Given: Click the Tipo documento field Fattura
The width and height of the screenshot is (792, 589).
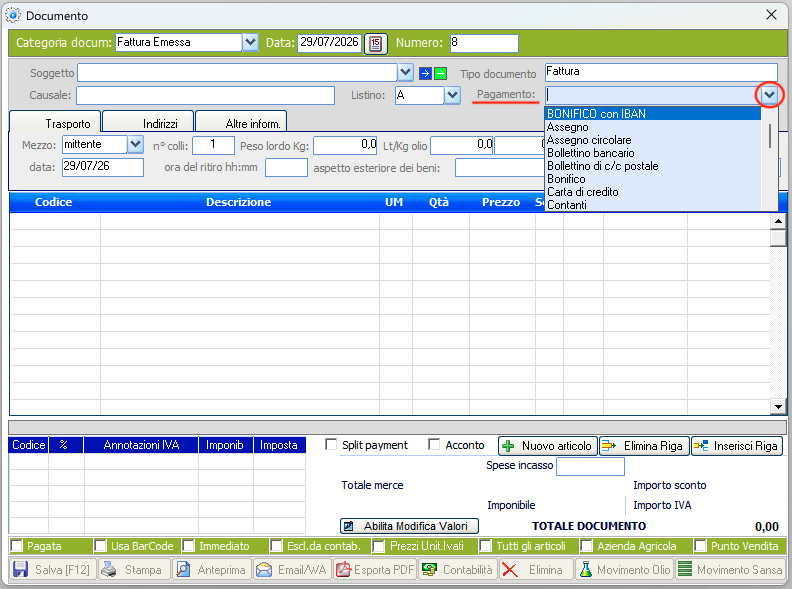Looking at the screenshot, I should [x=661, y=72].
